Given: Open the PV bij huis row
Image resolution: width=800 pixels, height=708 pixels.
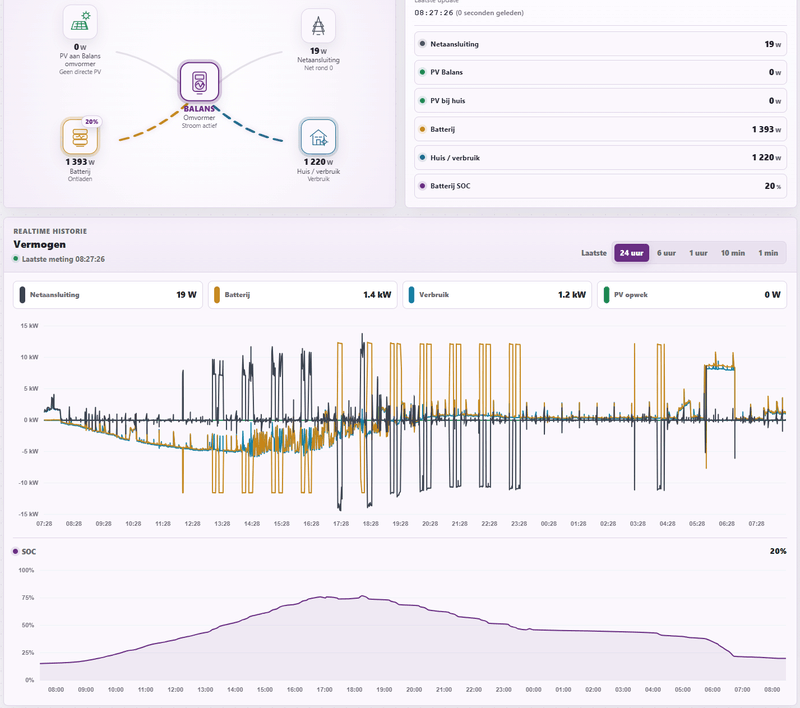Looking at the screenshot, I should click(x=601, y=100).
